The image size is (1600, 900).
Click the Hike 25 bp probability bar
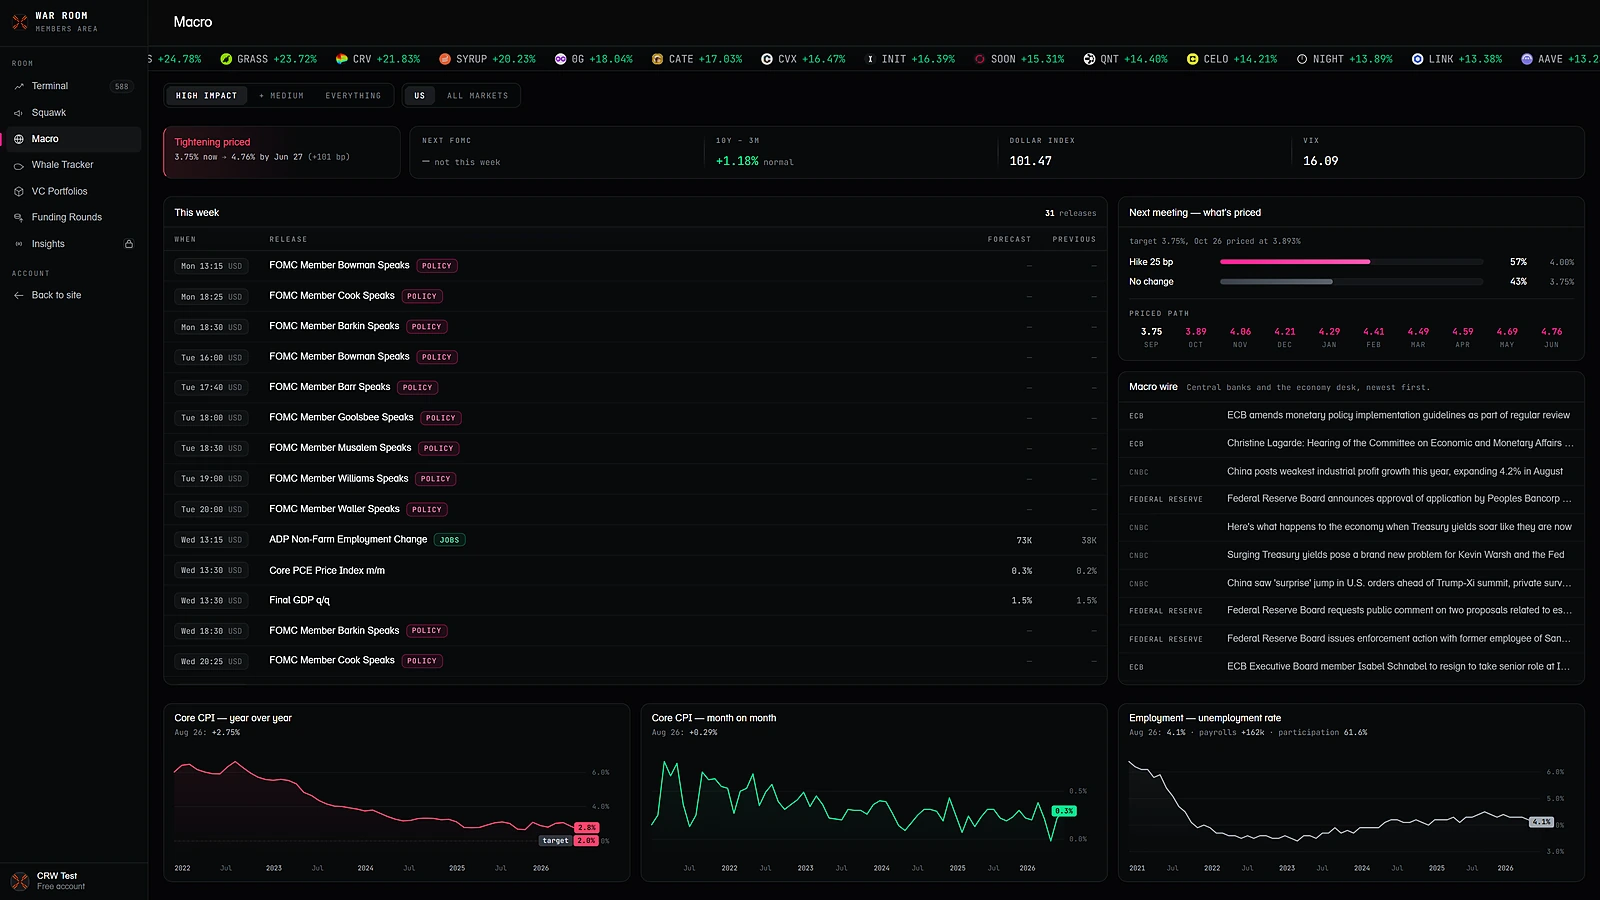click(1351, 262)
